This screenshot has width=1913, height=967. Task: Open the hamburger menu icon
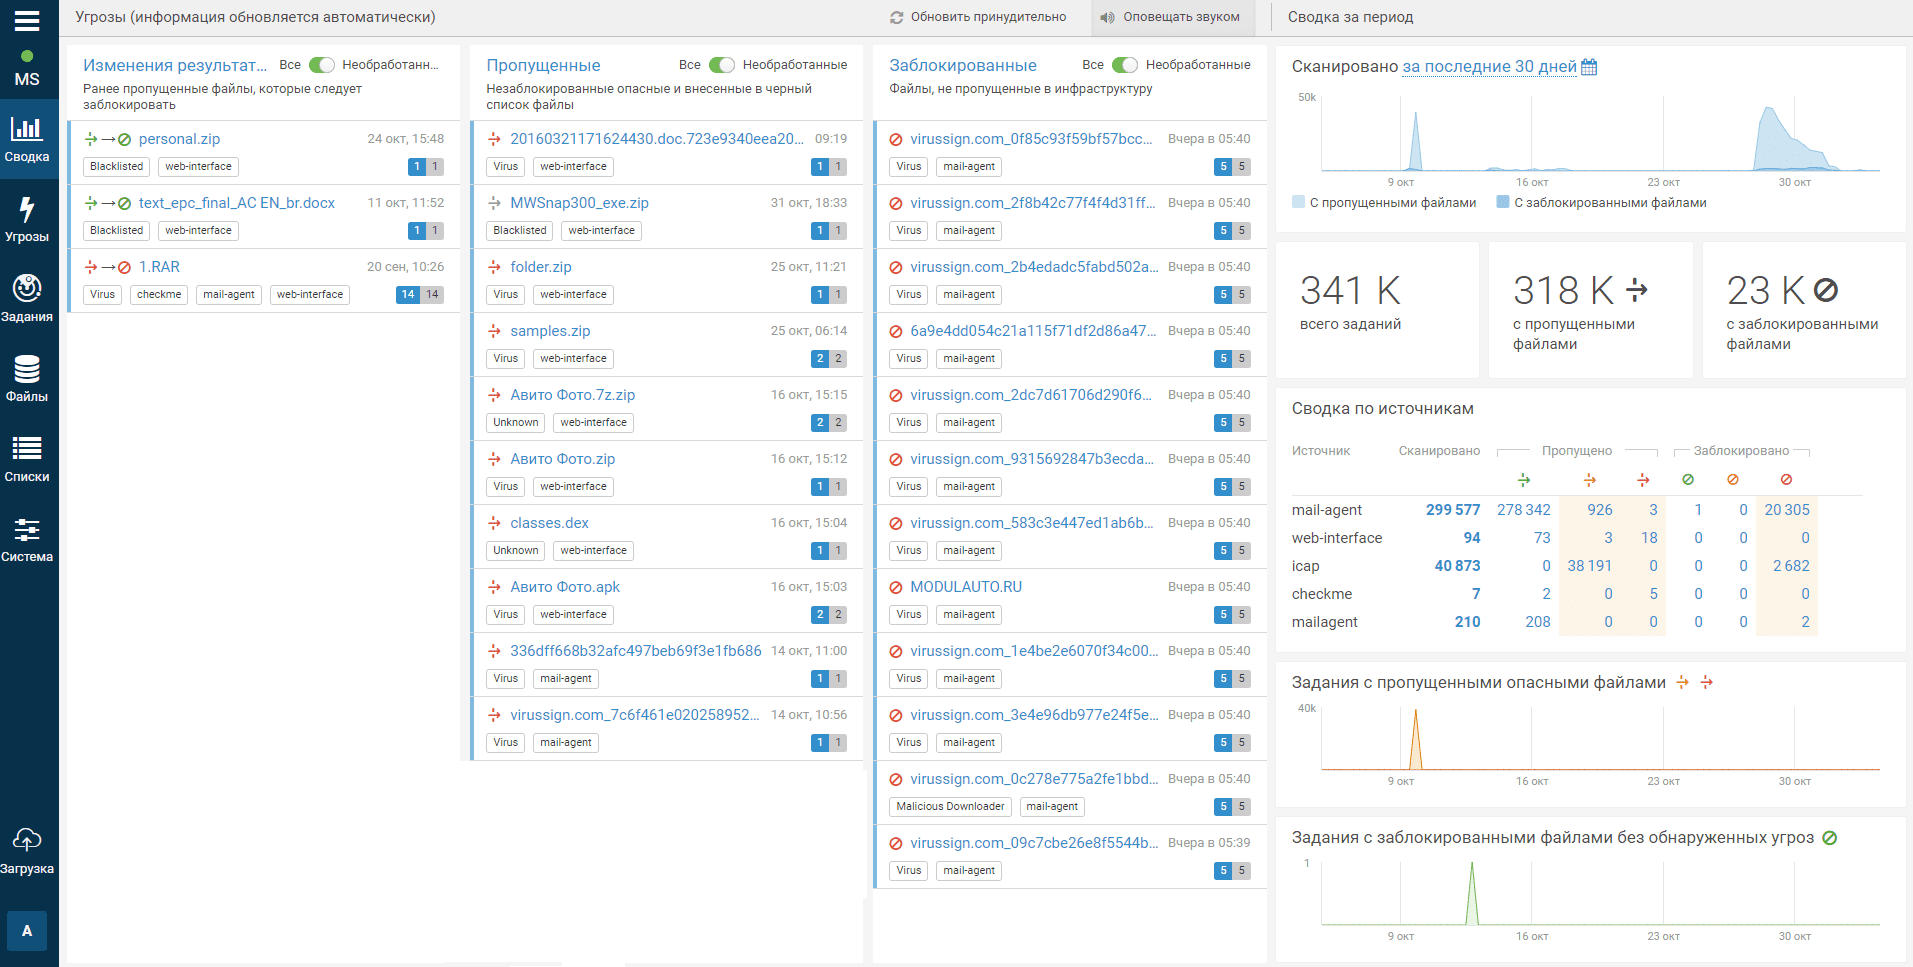tap(27, 20)
